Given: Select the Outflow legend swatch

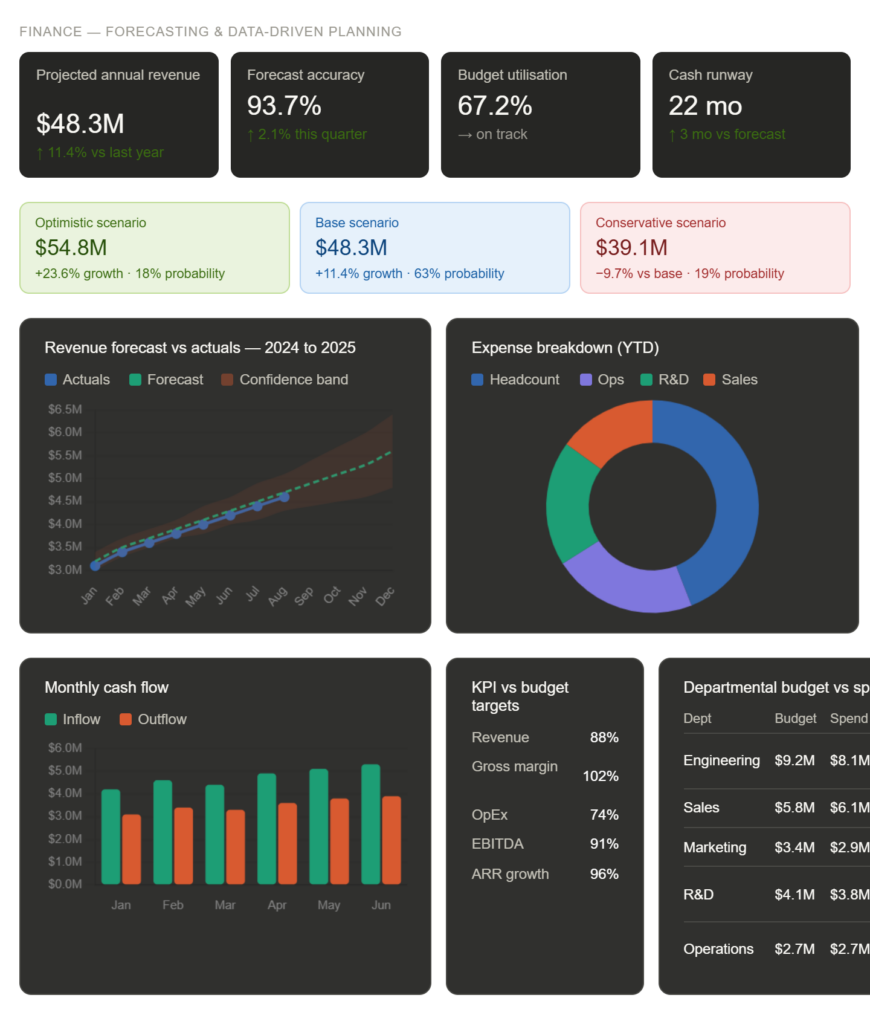Looking at the screenshot, I should (x=124, y=718).
